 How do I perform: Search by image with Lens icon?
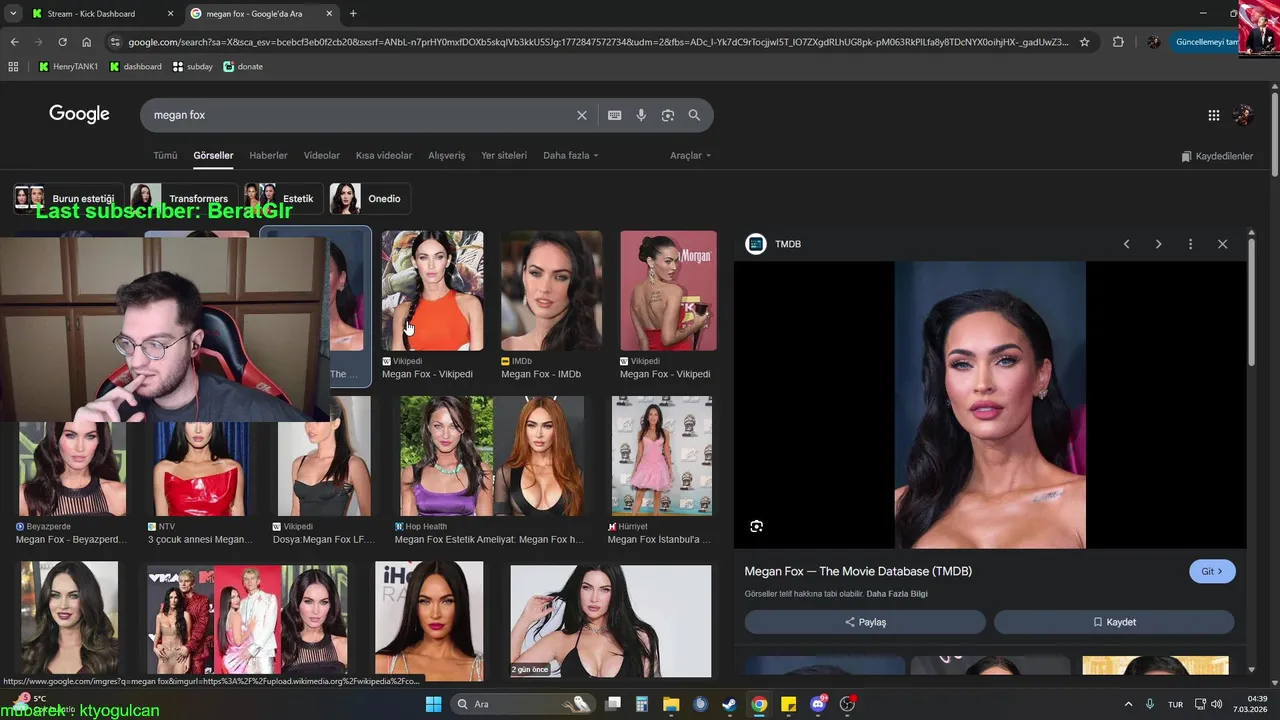668,115
